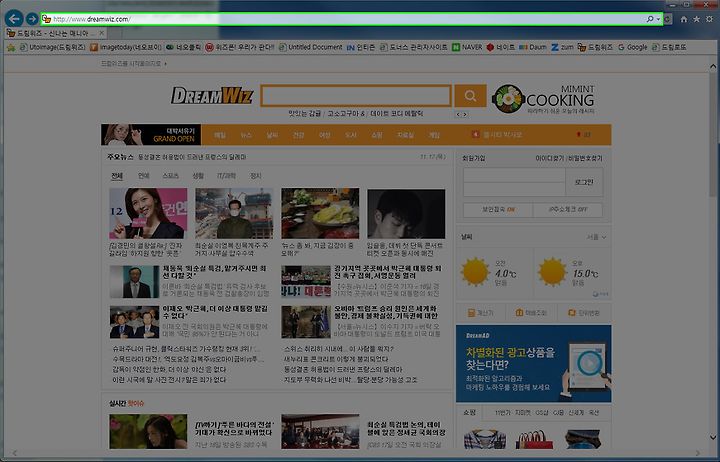Open the Untitled Document bookmark
This screenshot has height=462, width=720.
[311, 47]
